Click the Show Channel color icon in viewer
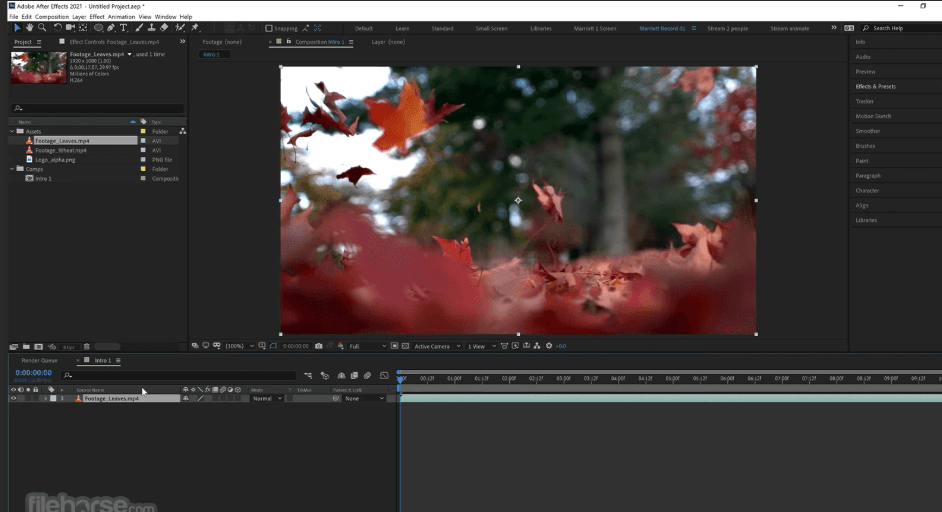 [341, 346]
